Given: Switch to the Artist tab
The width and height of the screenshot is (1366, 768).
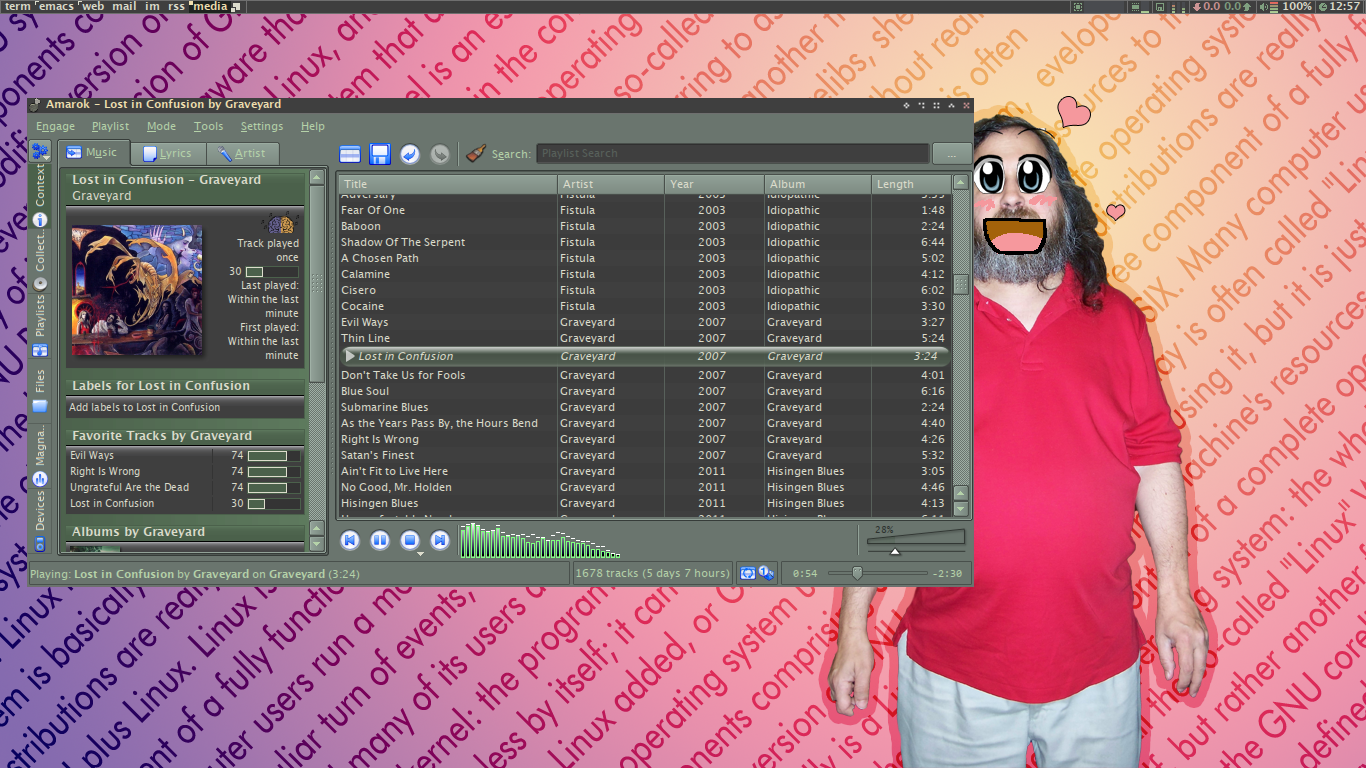Looking at the screenshot, I should pos(242,153).
